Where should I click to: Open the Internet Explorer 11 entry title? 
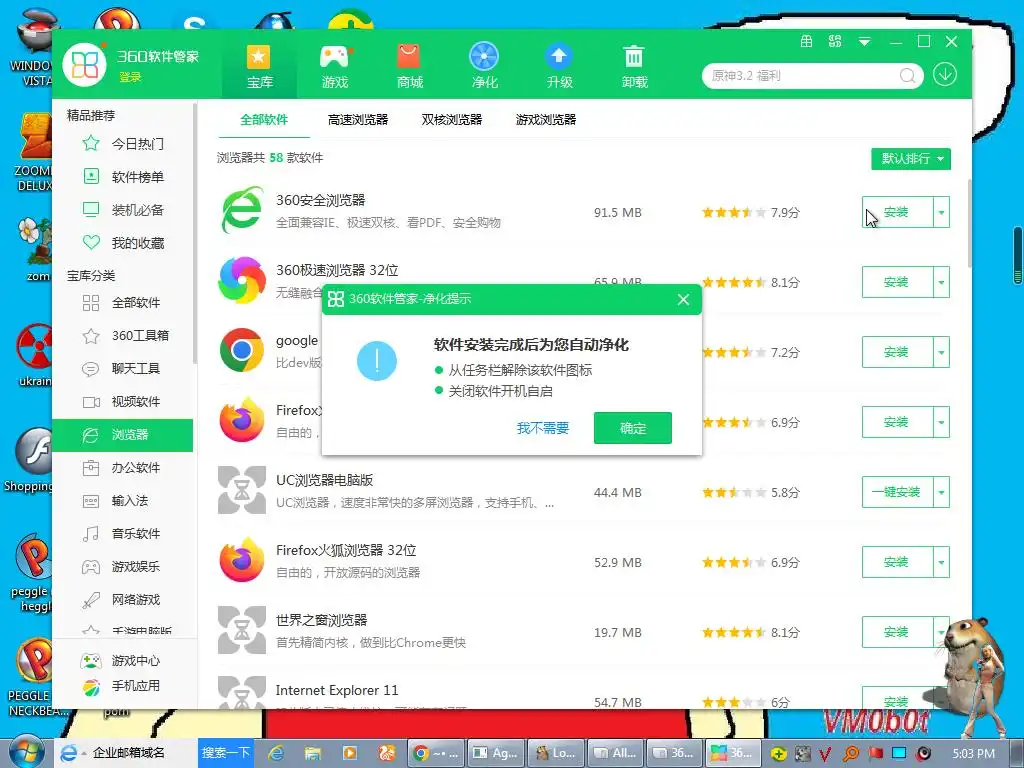336,690
